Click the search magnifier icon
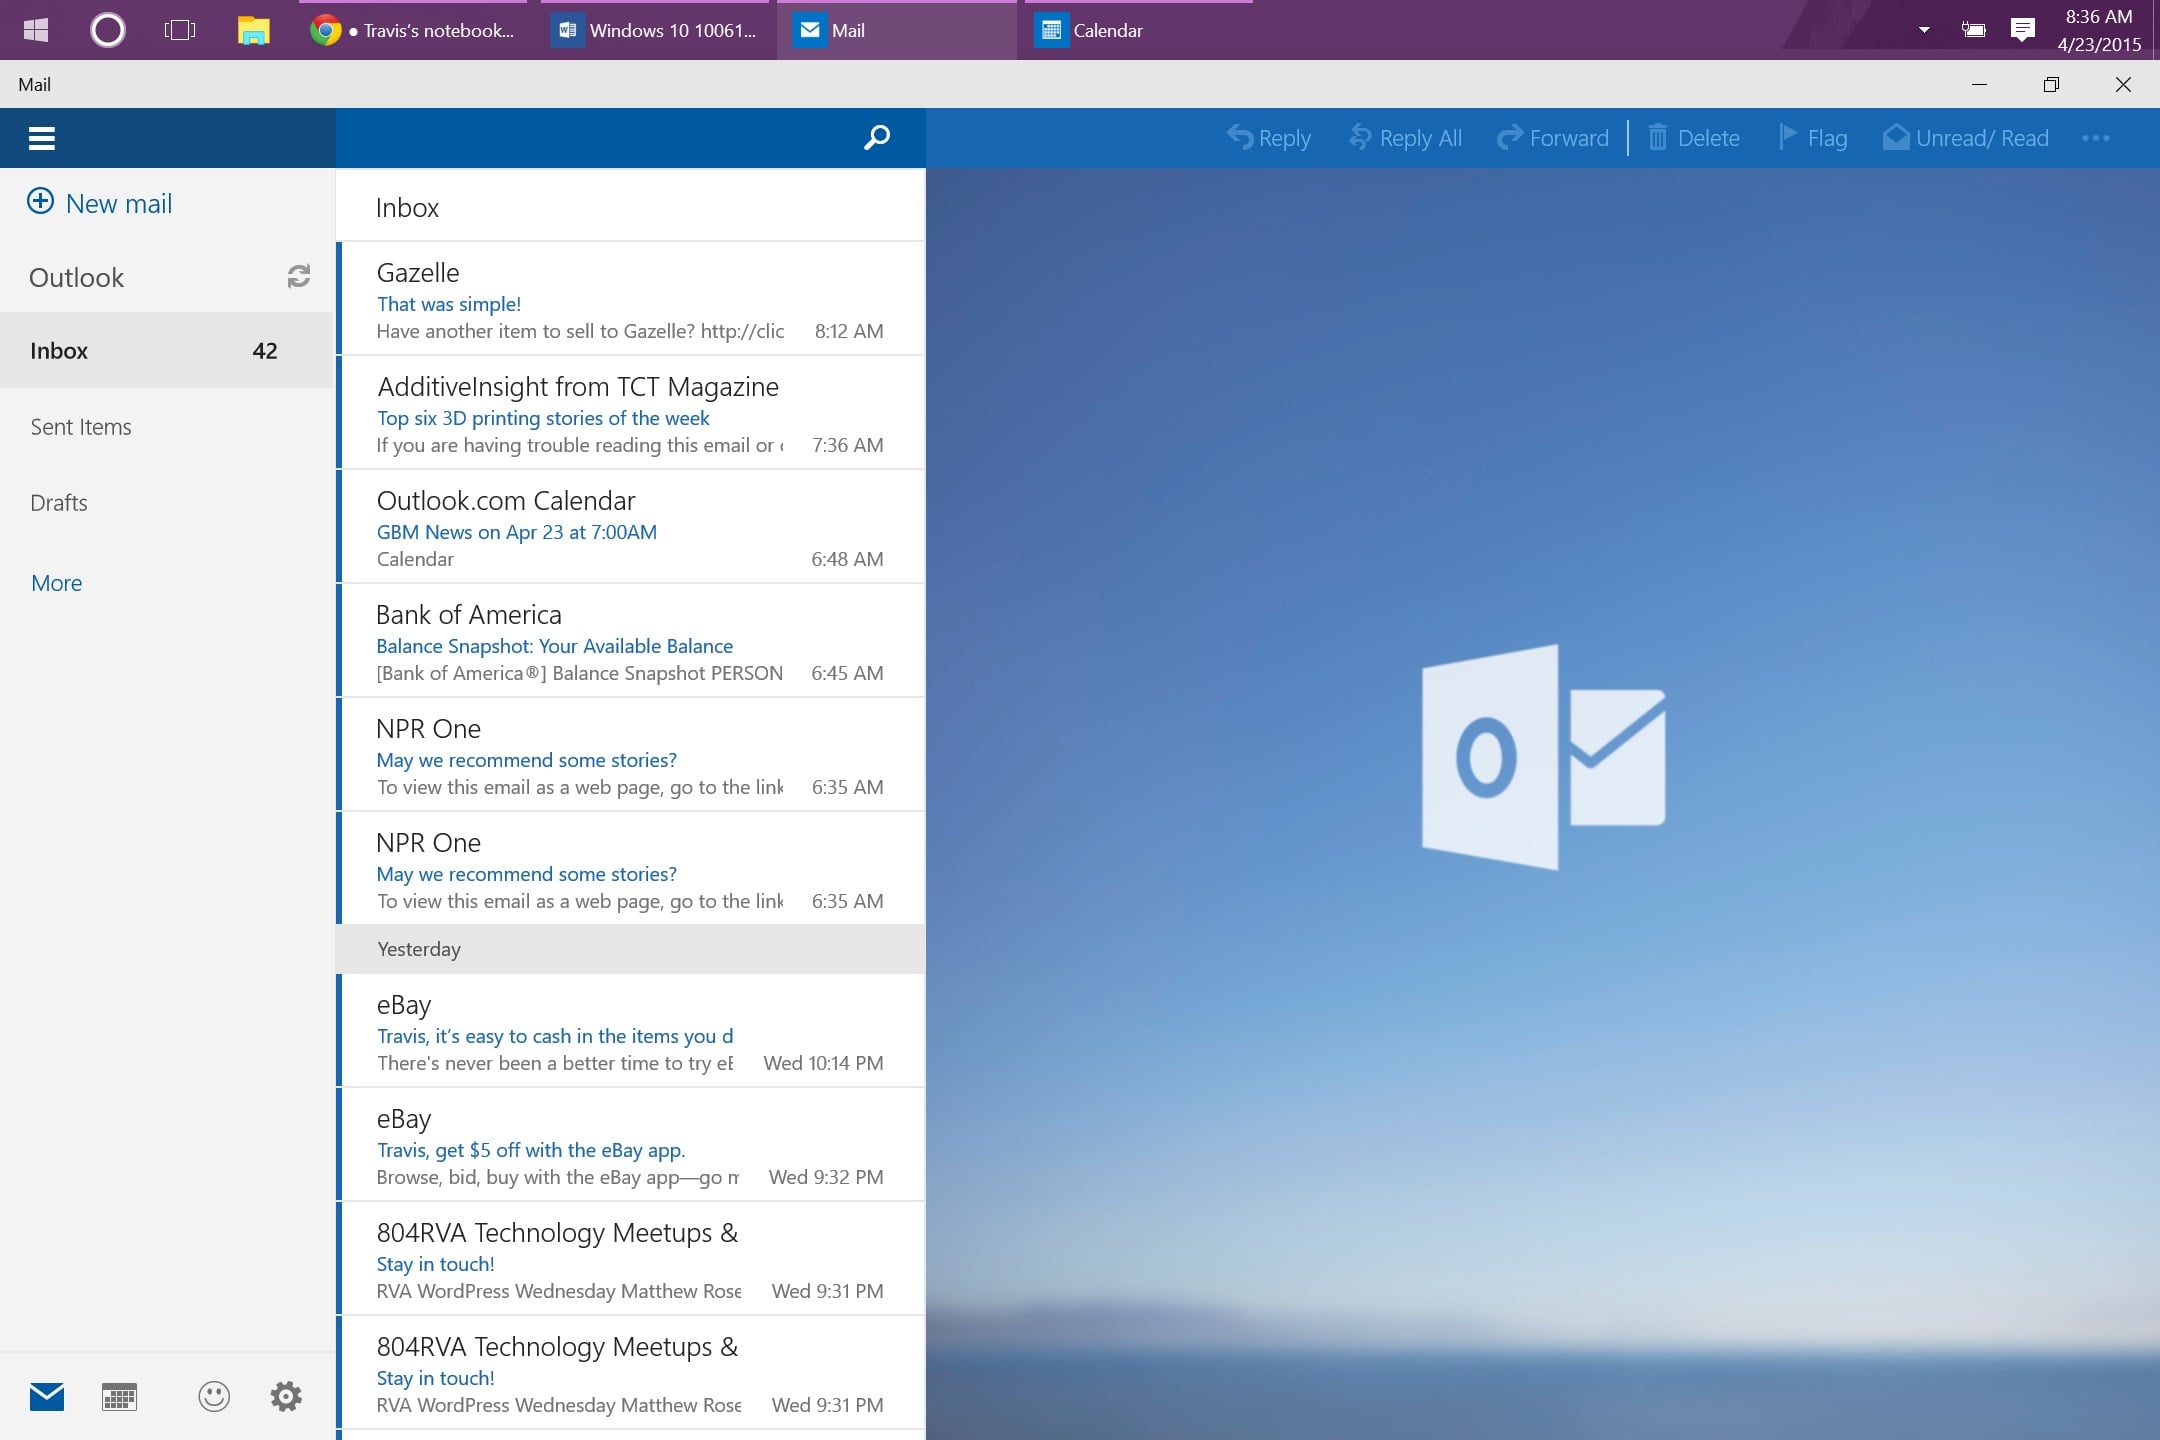The height and width of the screenshot is (1440, 2160). (x=876, y=138)
